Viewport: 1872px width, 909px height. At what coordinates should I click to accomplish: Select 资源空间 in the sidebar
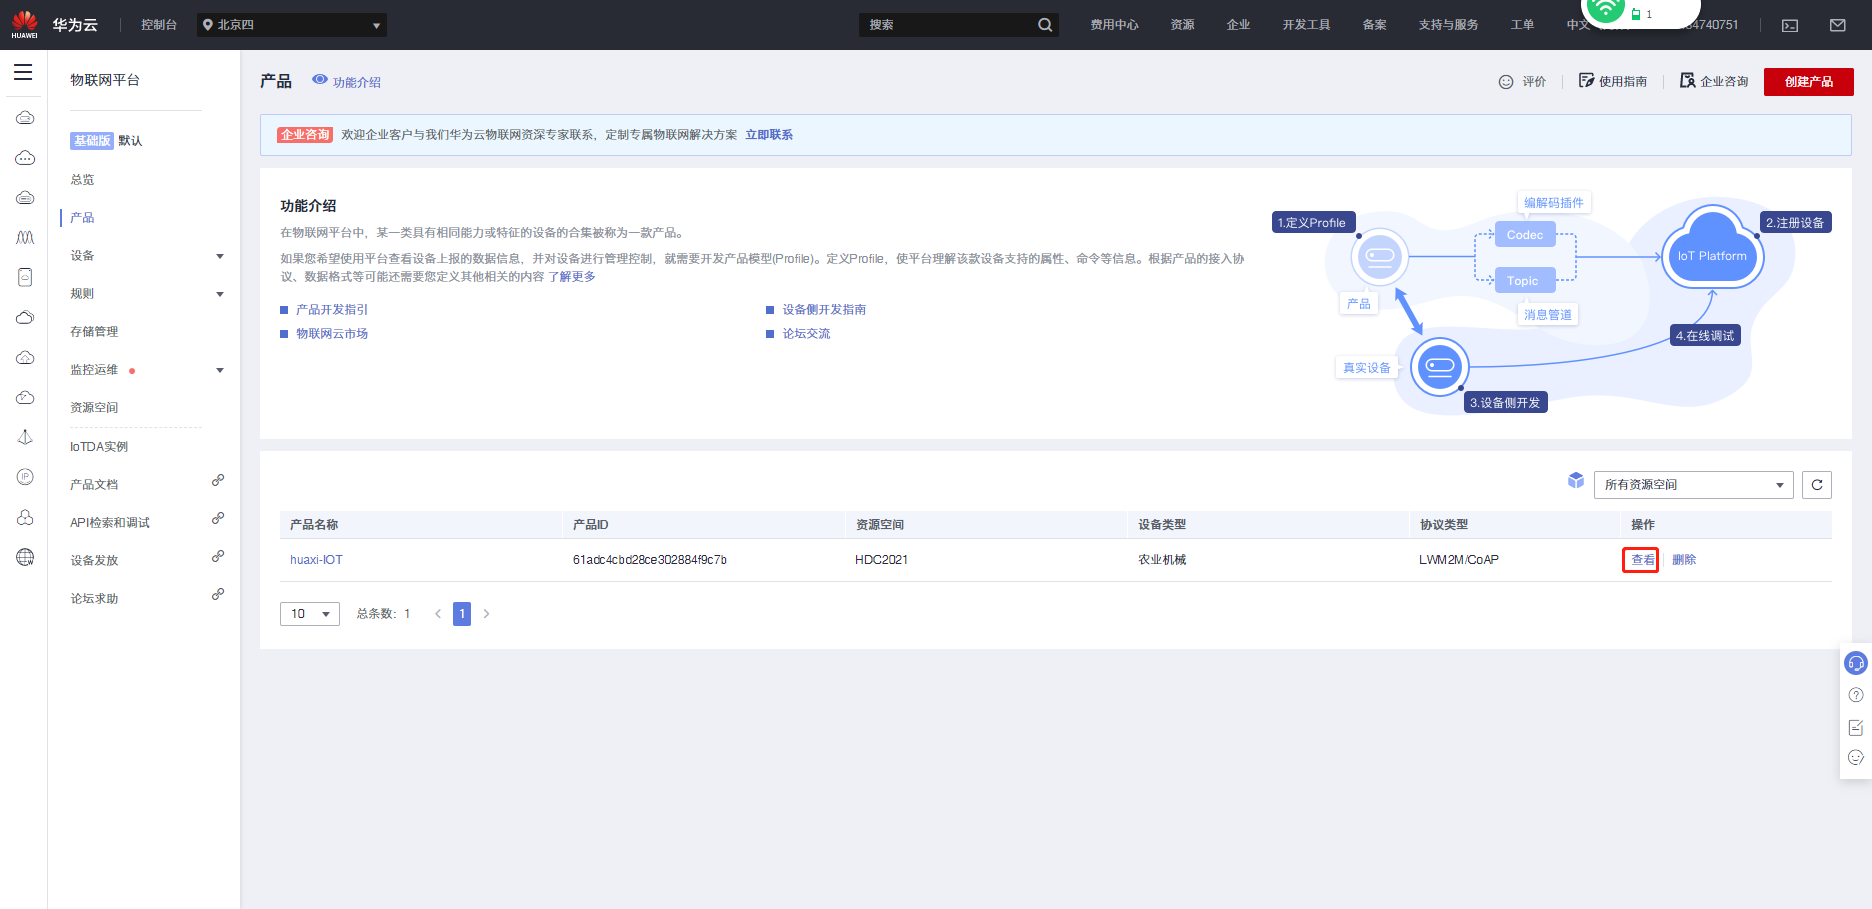pyautogui.click(x=94, y=408)
